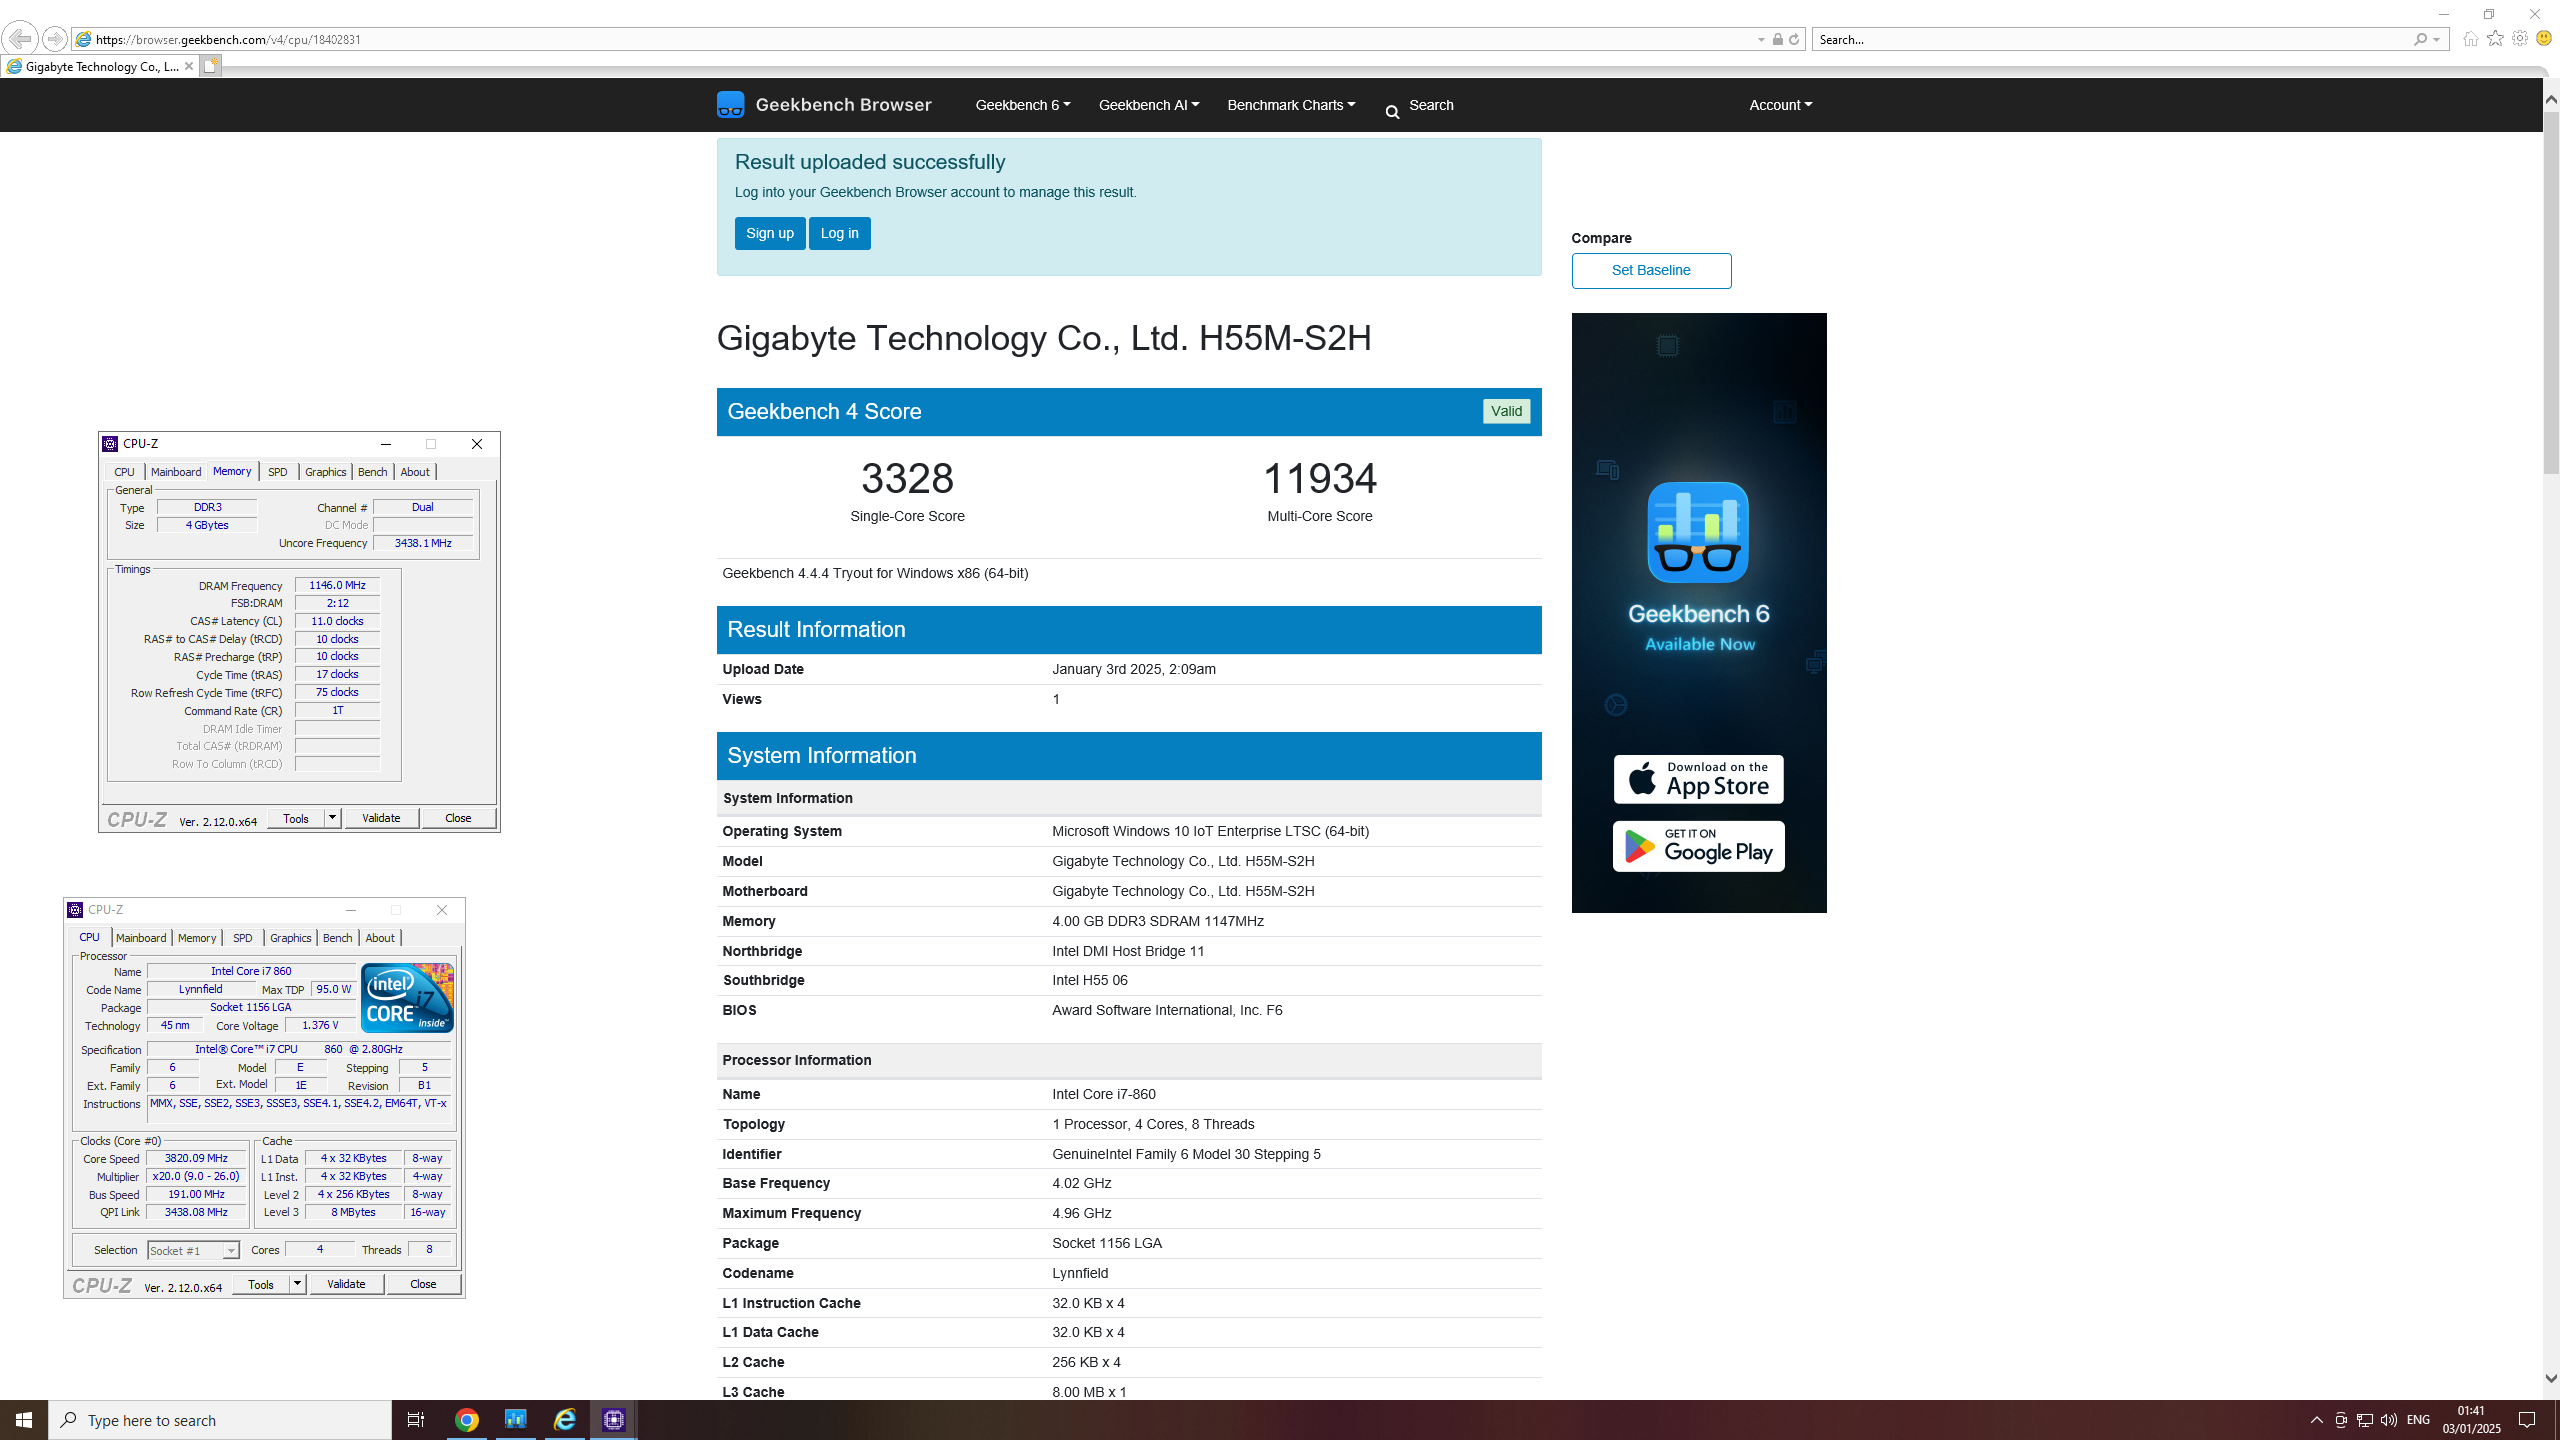Click the volume speaker tray icon

2388,1420
